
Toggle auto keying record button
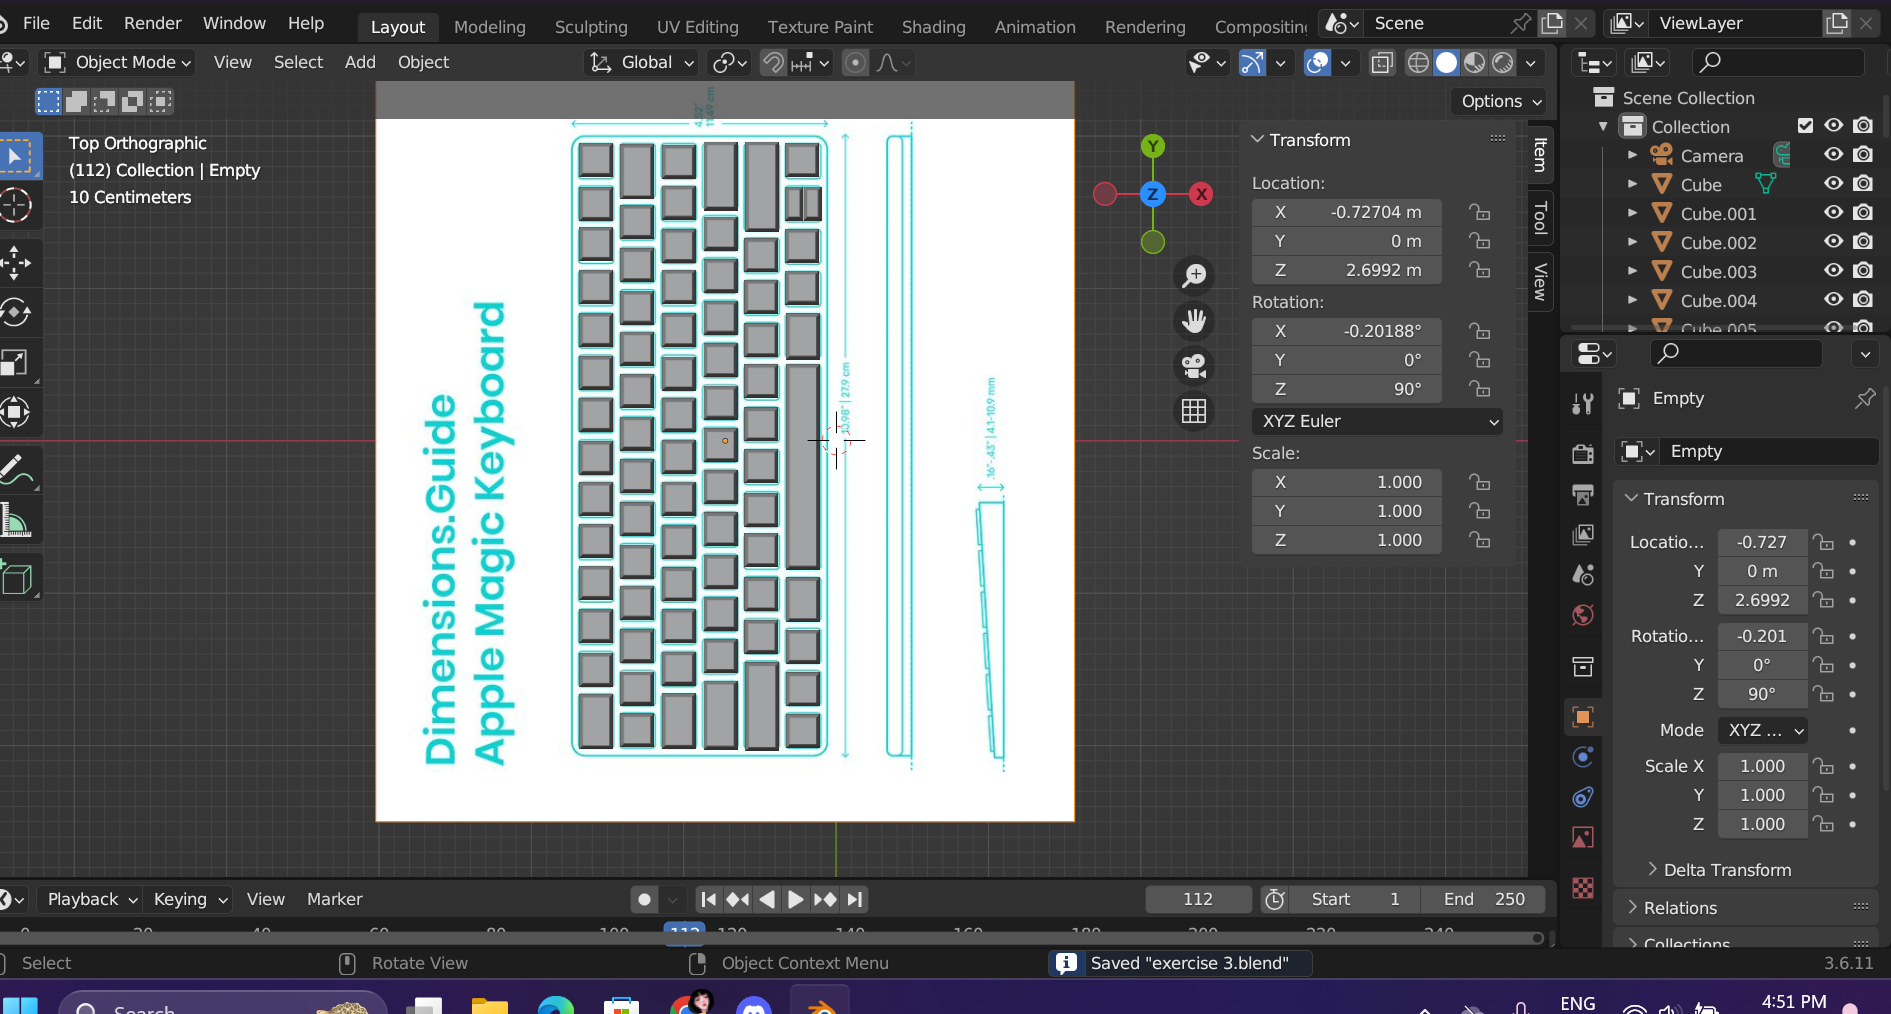coord(644,899)
